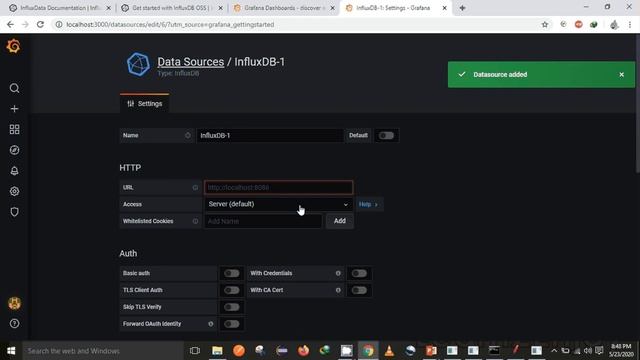Click the Add cookie button
This screenshot has height=360, width=640.
[340, 221]
